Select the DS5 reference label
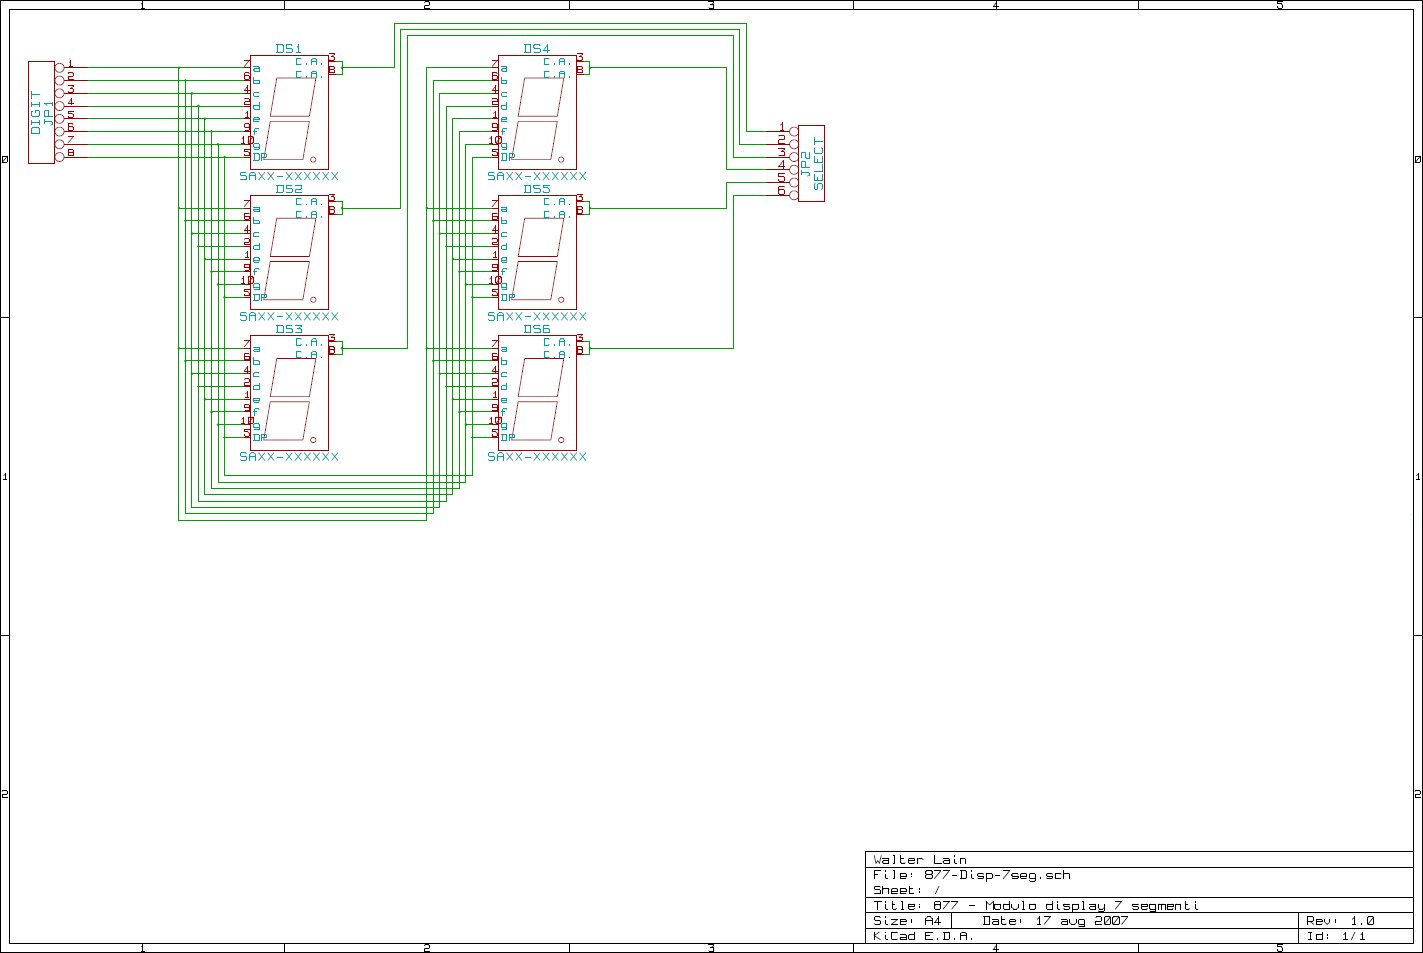This screenshot has width=1423, height=953. (x=536, y=189)
